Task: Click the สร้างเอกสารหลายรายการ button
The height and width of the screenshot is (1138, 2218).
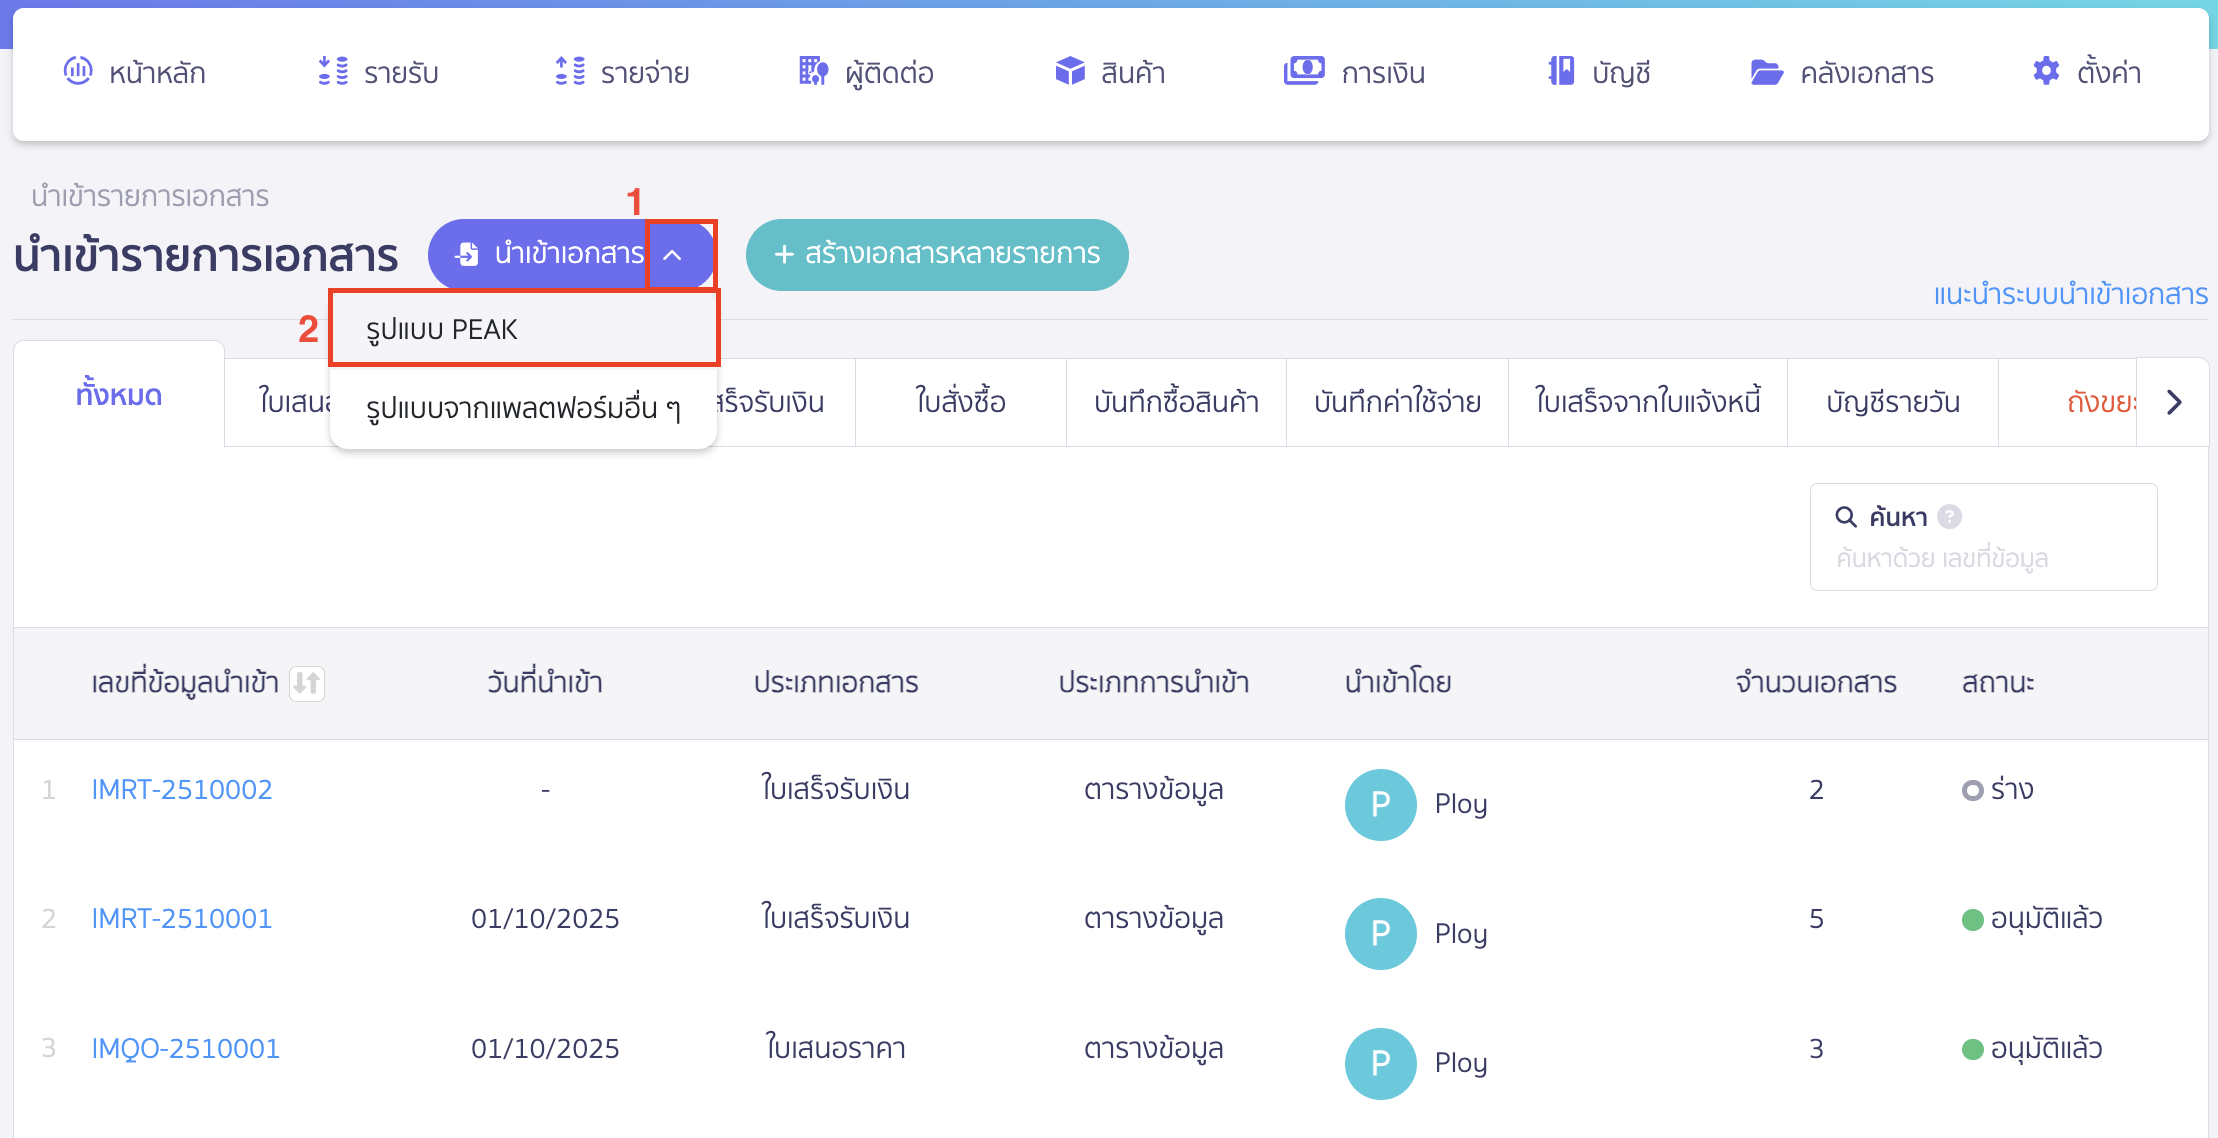Action: (936, 255)
